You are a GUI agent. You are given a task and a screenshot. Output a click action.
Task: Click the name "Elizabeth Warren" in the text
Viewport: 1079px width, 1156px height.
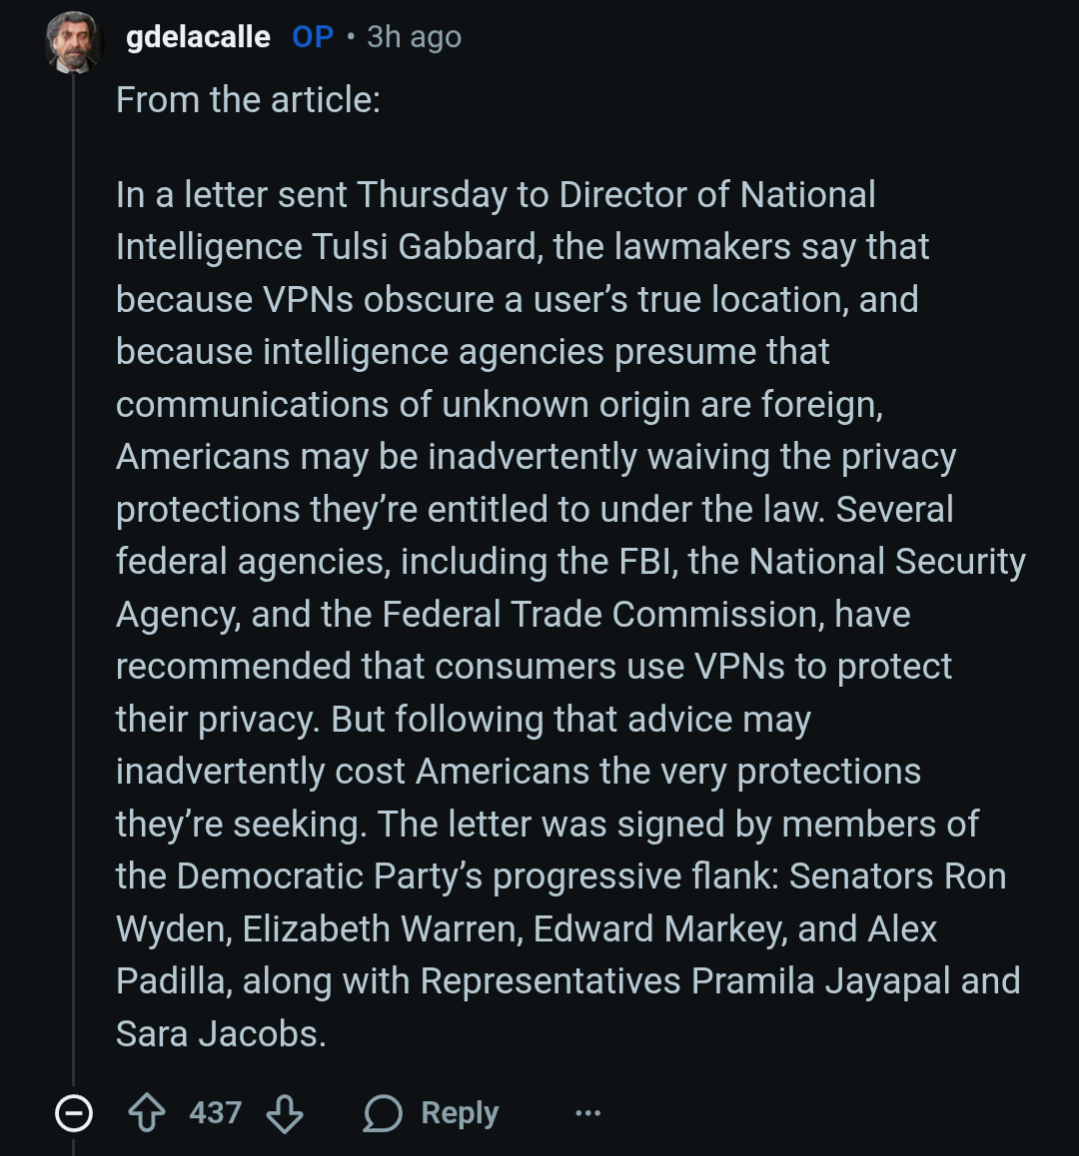click(381, 929)
